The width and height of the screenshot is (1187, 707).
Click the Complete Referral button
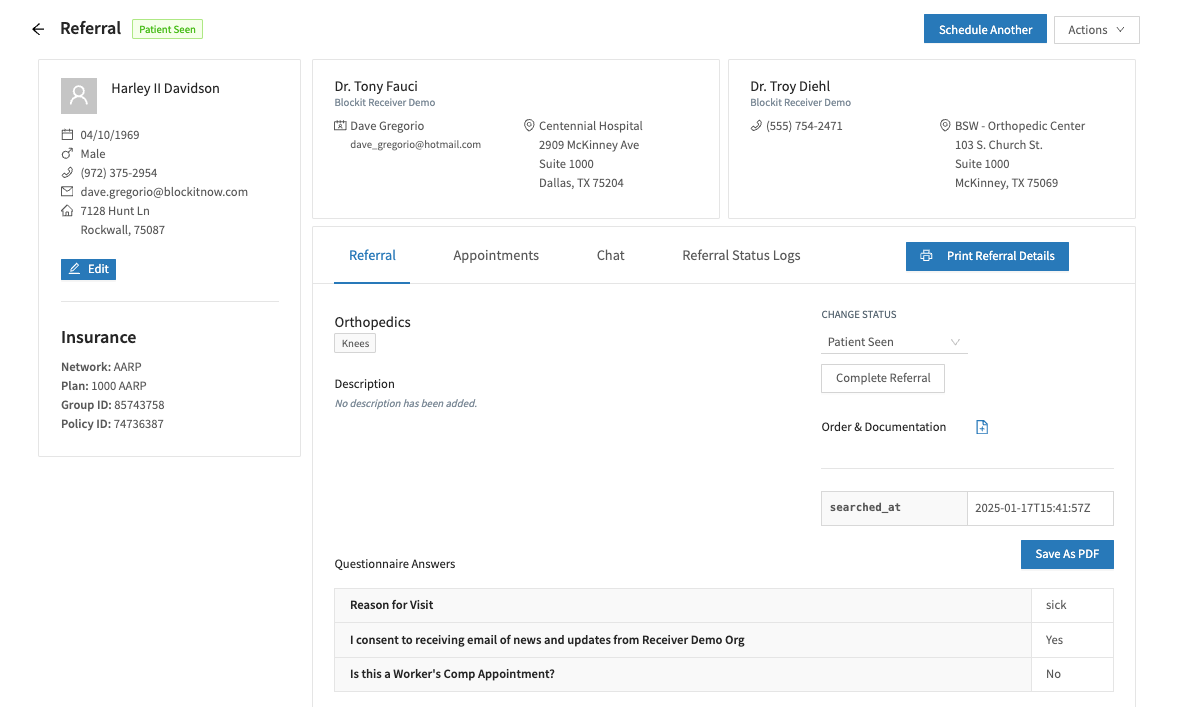[x=883, y=378]
